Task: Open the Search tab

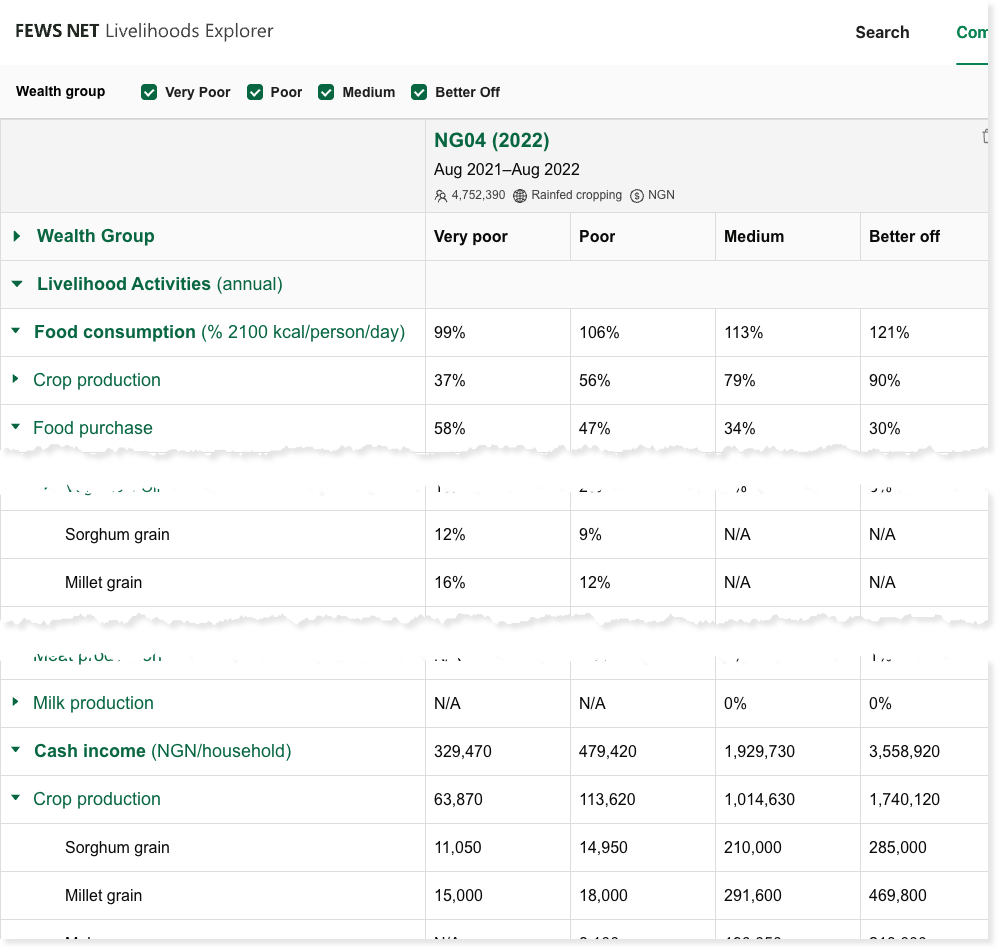Action: click(882, 32)
